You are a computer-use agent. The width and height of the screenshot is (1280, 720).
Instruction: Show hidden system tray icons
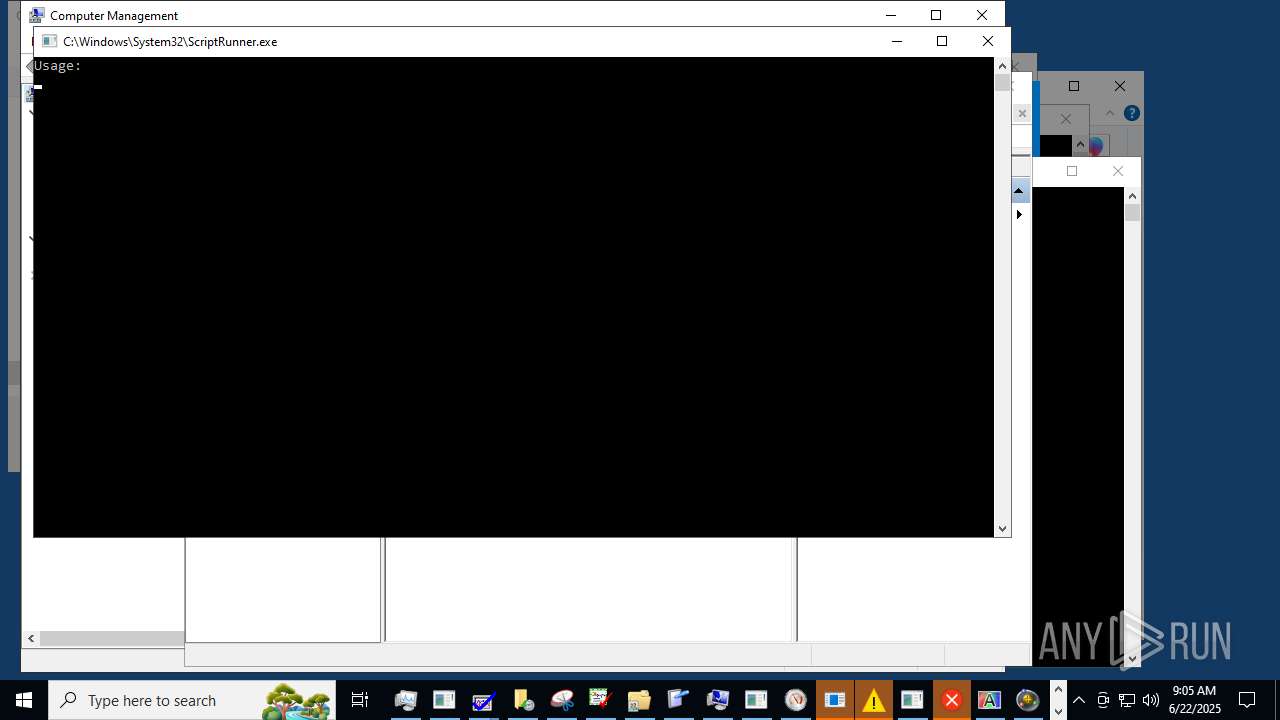(x=1079, y=700)
